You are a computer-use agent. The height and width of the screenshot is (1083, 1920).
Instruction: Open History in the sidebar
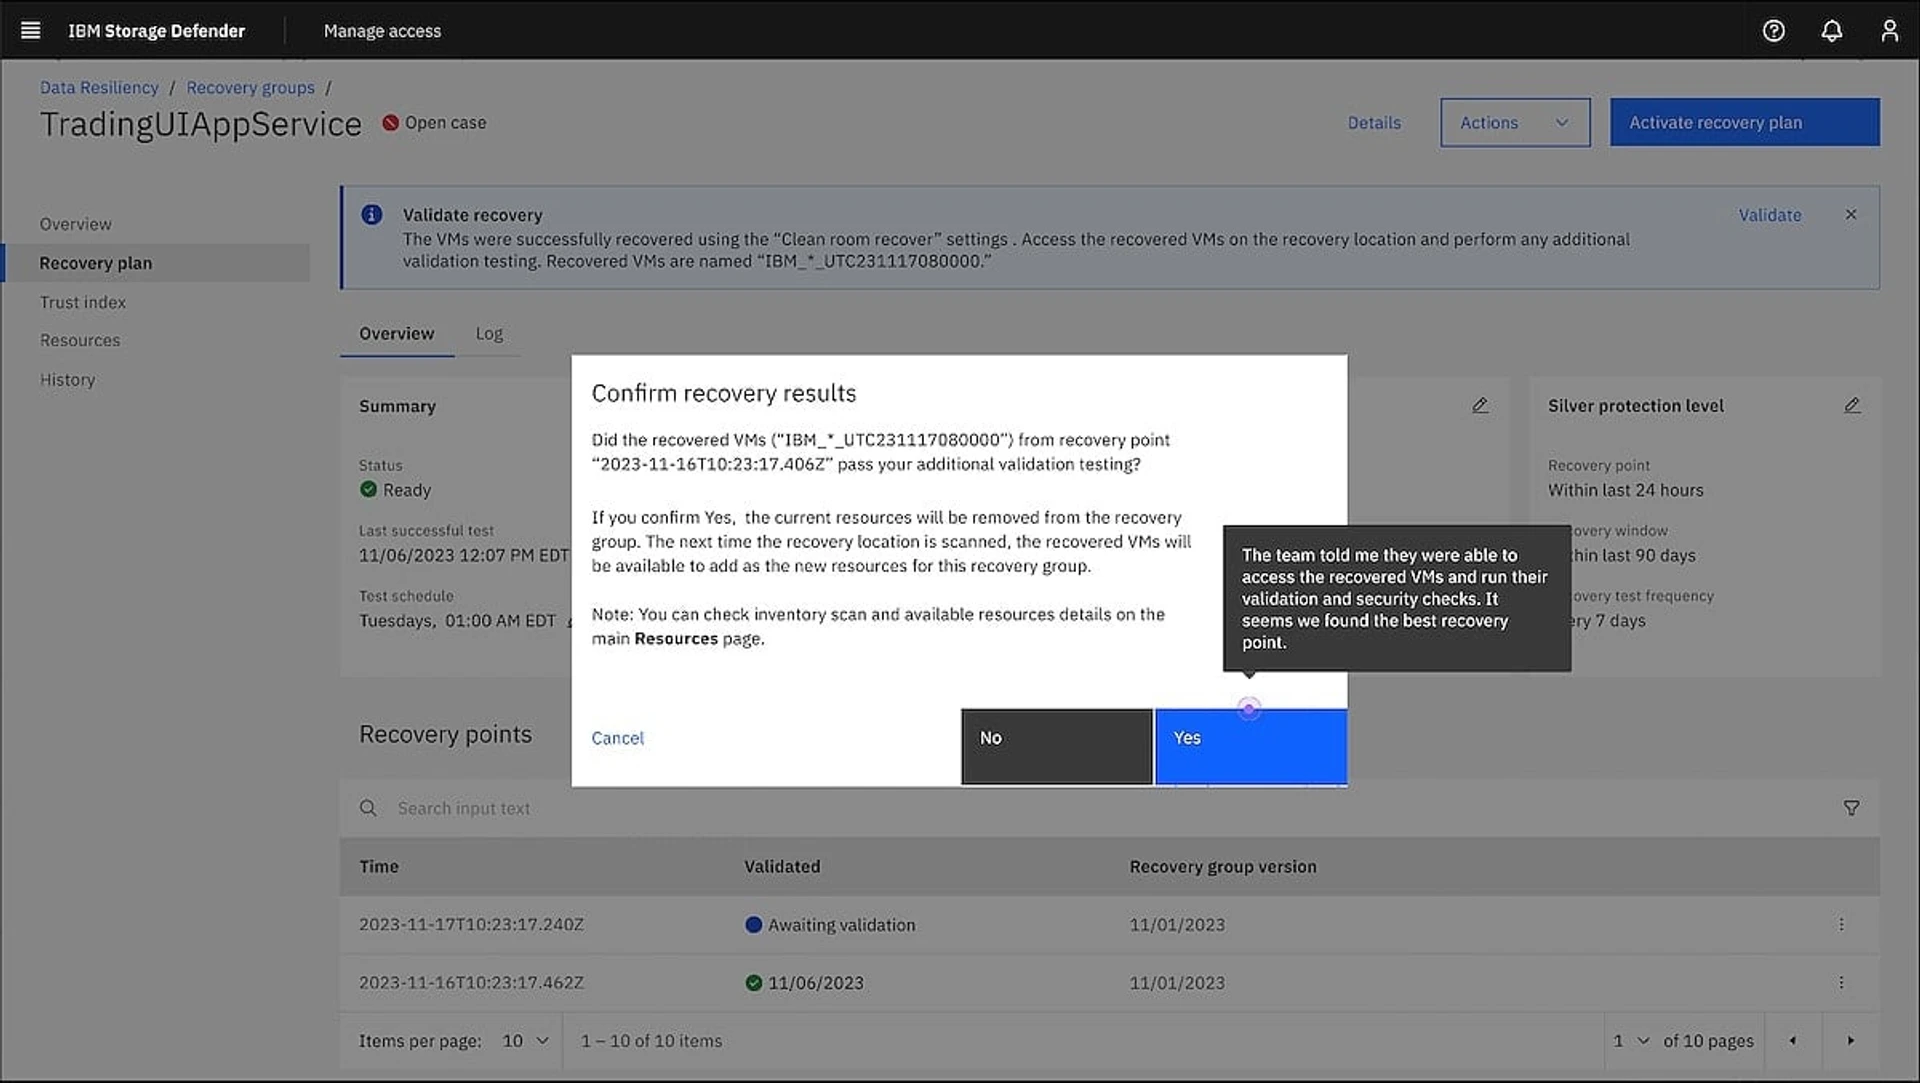tap(67, 380)
